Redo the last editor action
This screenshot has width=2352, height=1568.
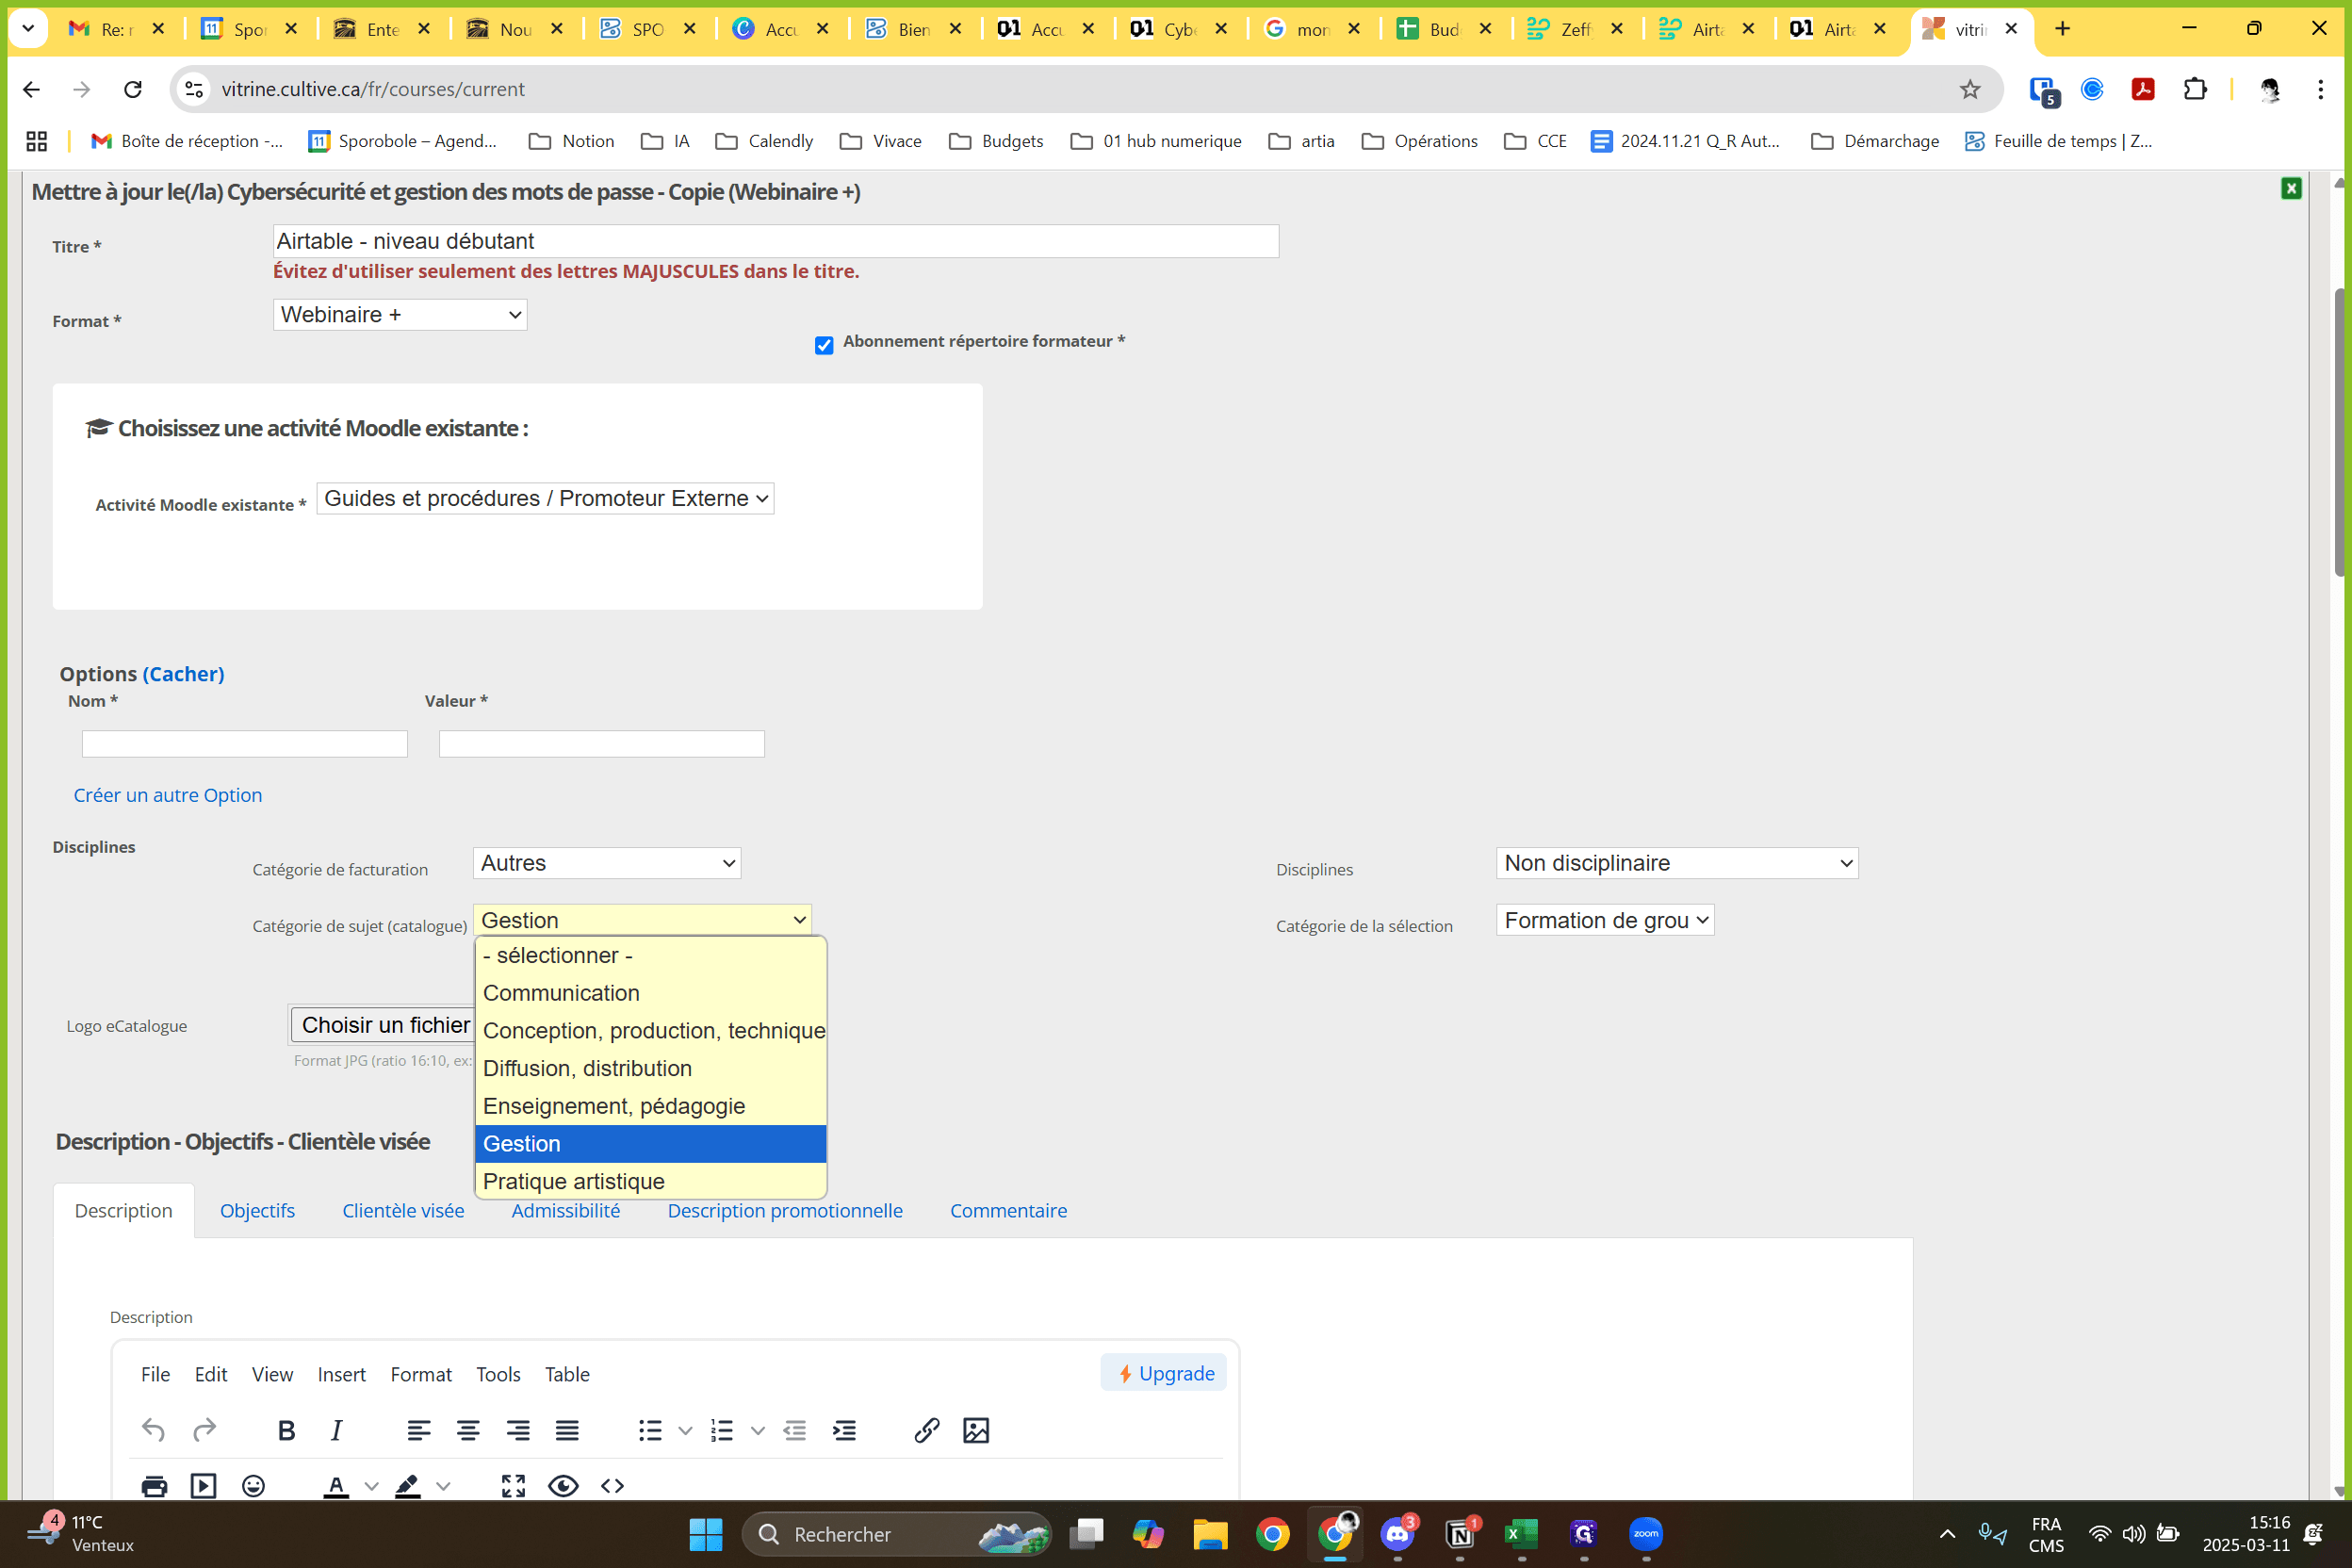click(204, 1430)
